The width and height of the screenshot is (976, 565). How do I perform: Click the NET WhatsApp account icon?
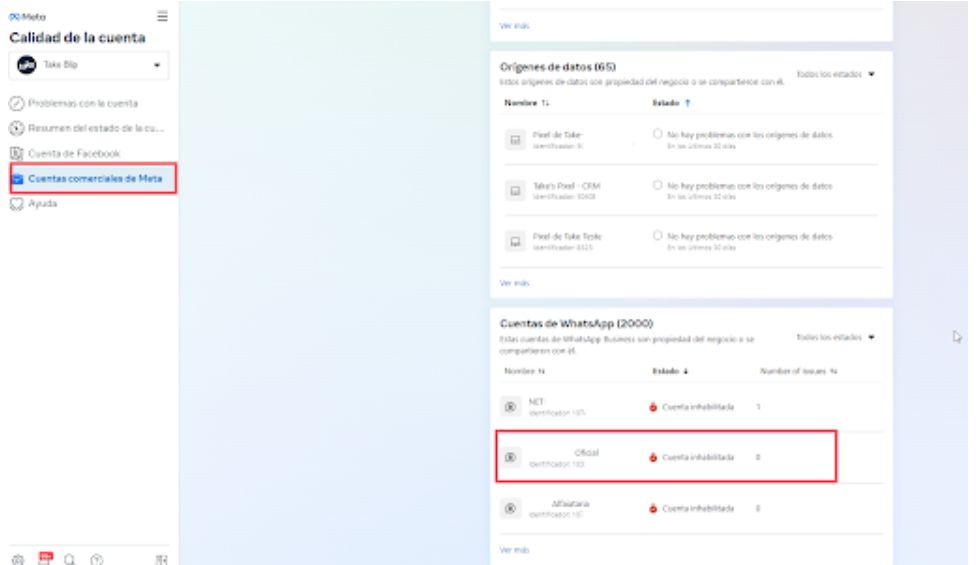[510, 407]
